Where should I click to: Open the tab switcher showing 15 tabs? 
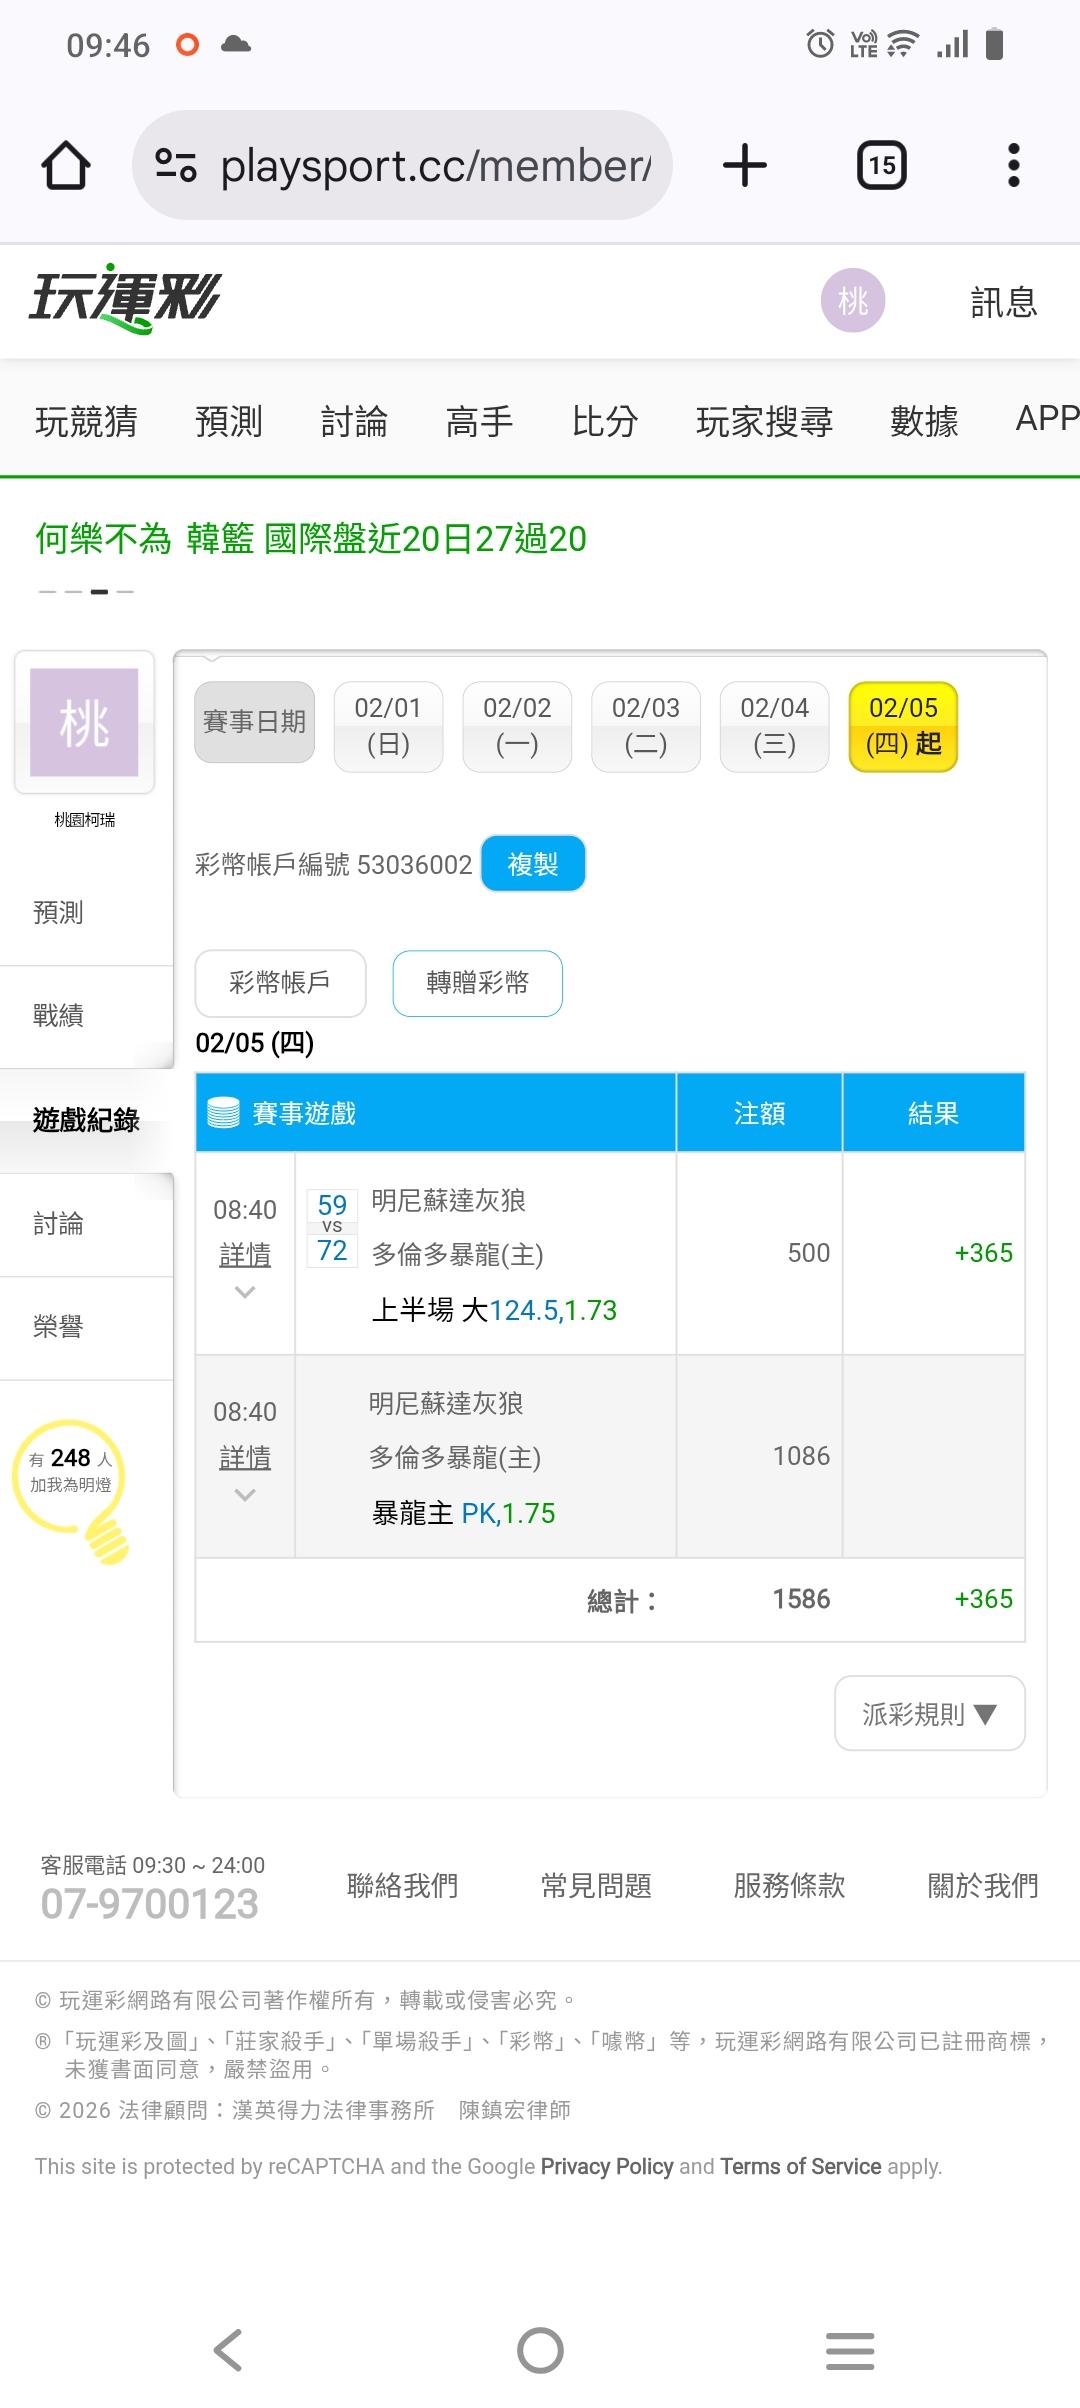pos(881,165)
